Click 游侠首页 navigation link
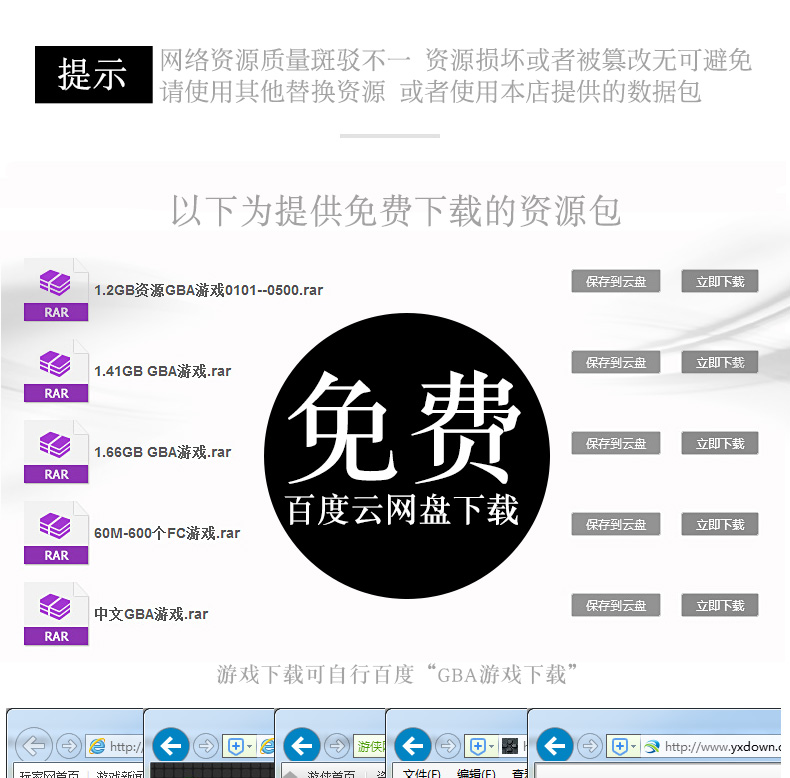 coord(331,774)
